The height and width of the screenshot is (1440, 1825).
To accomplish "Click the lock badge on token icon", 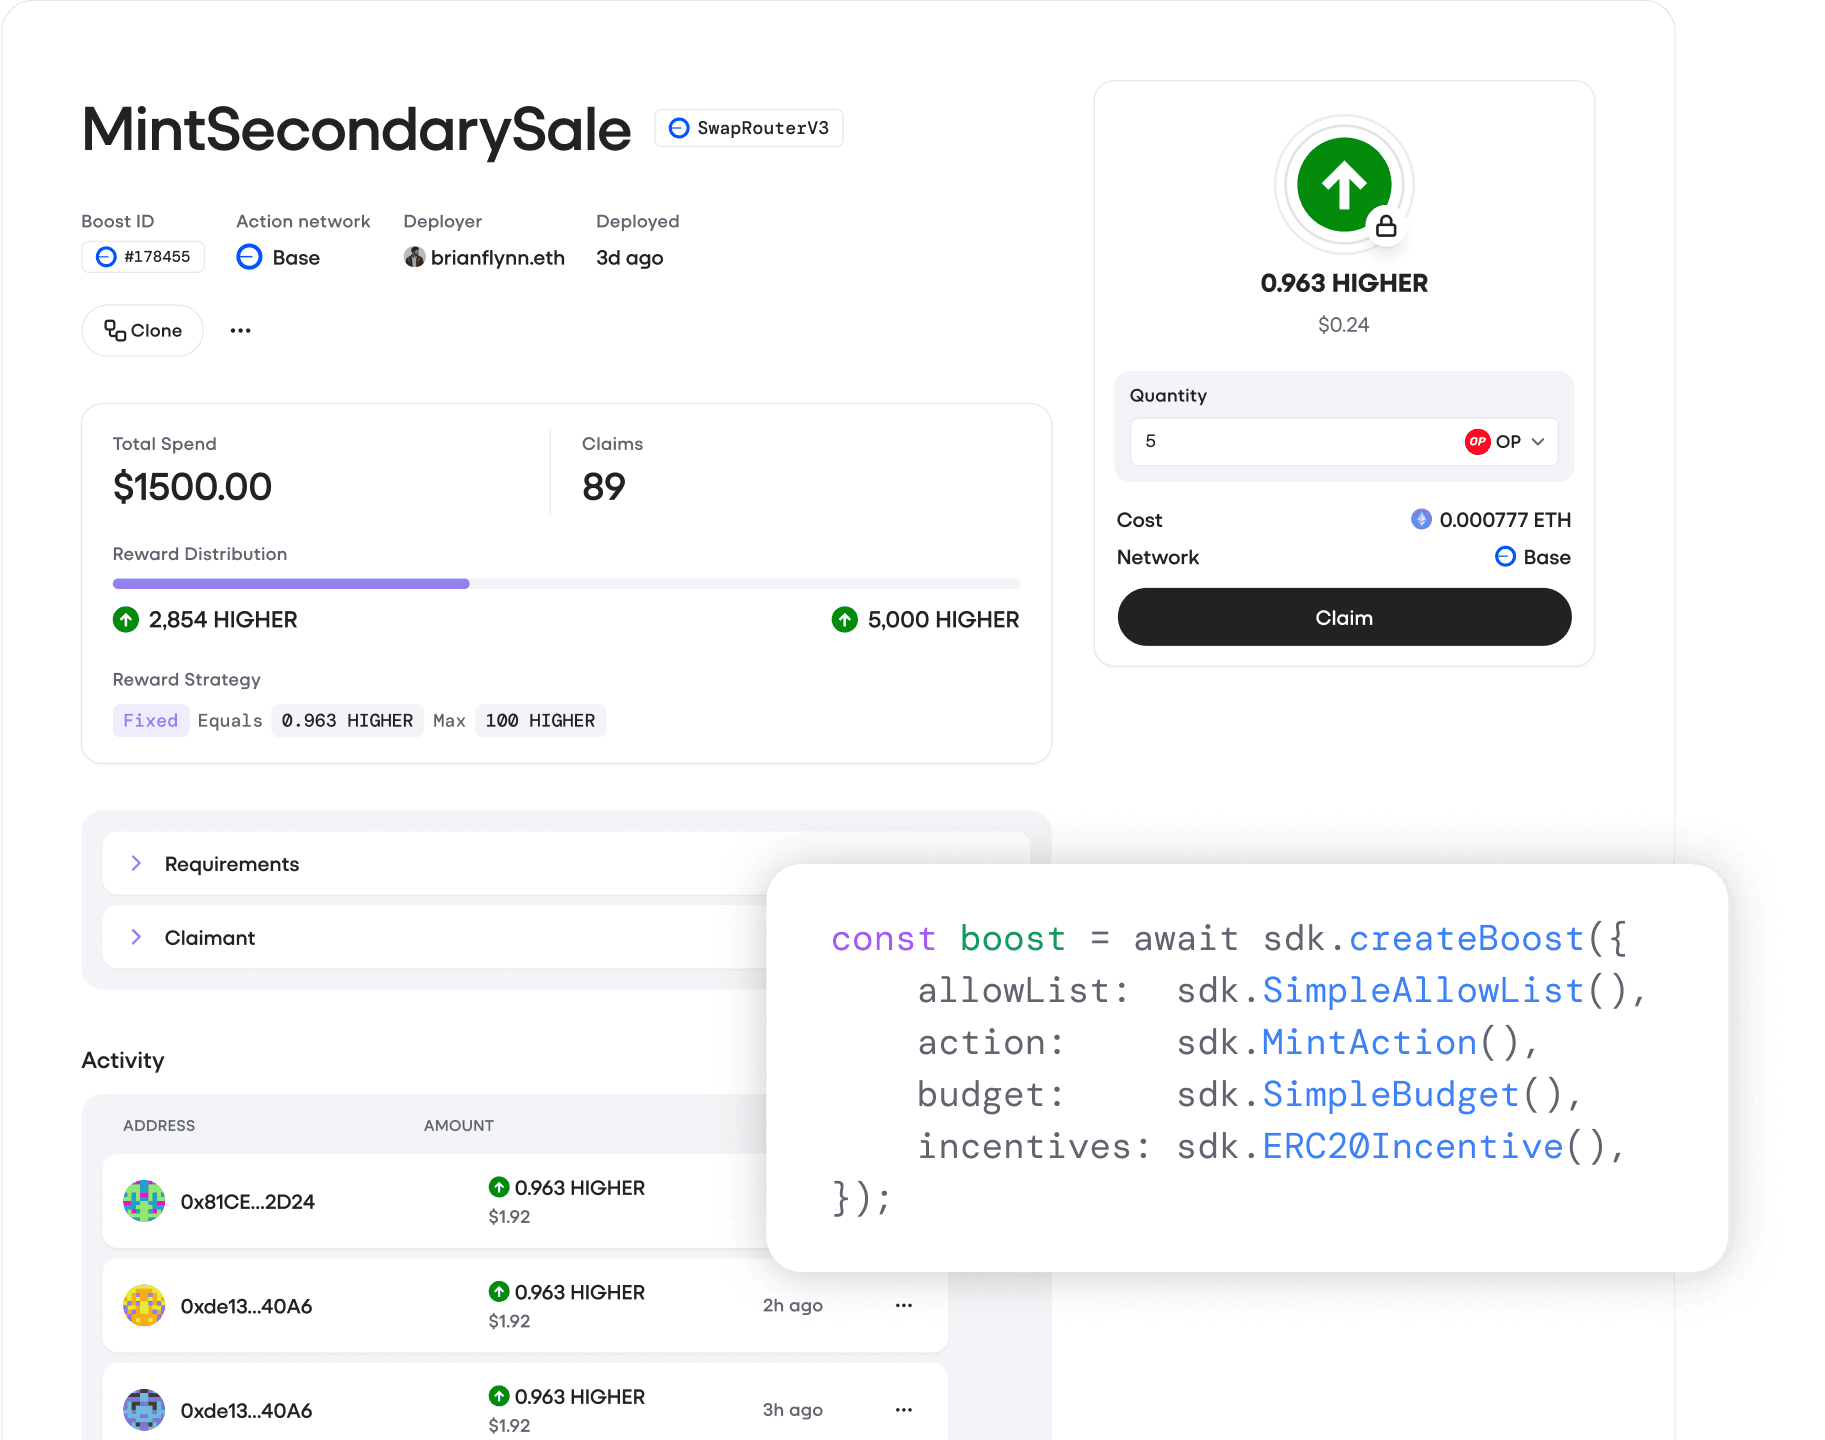I will click(1386, 226).
